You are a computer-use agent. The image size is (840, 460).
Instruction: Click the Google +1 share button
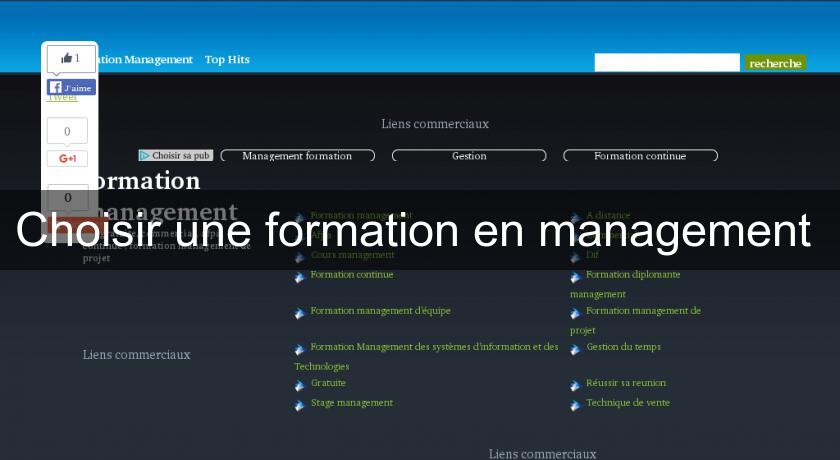(67, 159)
